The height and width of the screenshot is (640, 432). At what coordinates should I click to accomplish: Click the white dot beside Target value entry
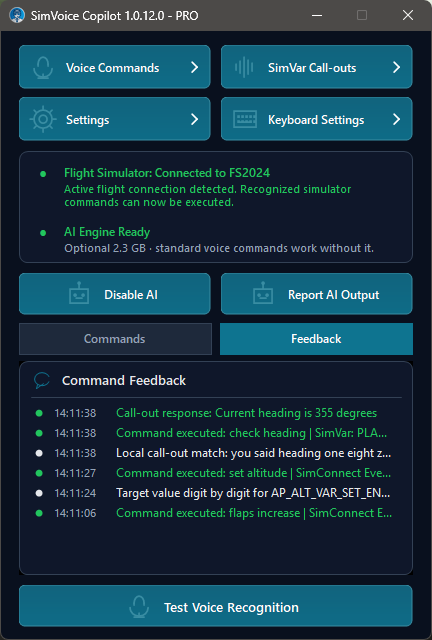pos(39,493)
